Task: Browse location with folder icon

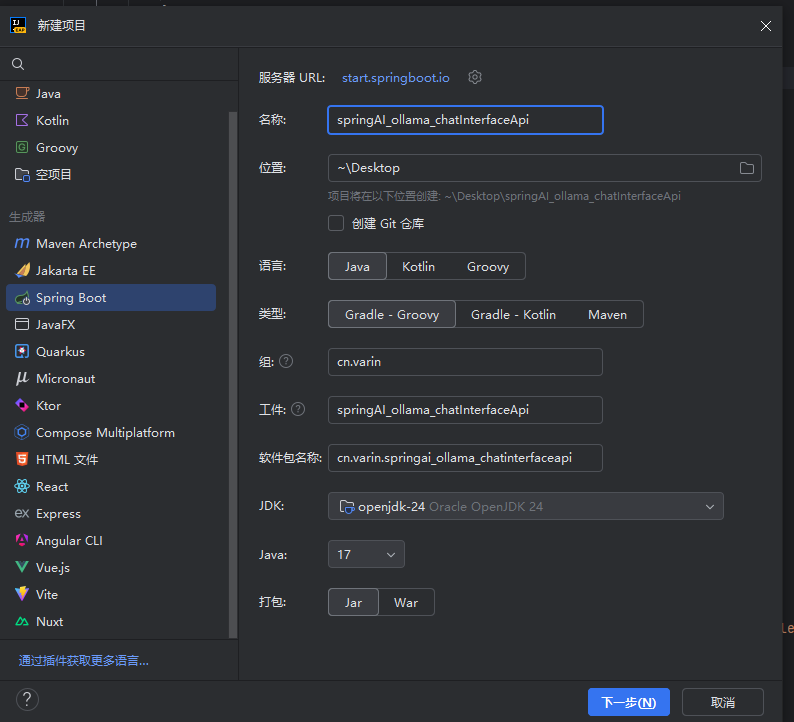Action: coord(746,168)
